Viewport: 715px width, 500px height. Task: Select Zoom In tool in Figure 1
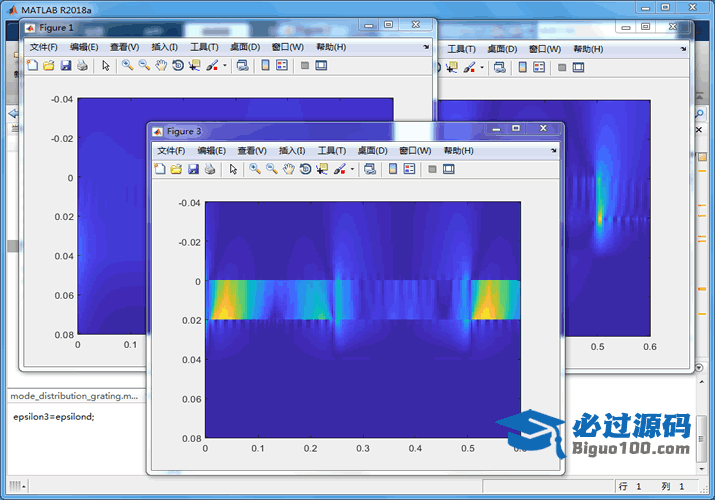[127, 66]
